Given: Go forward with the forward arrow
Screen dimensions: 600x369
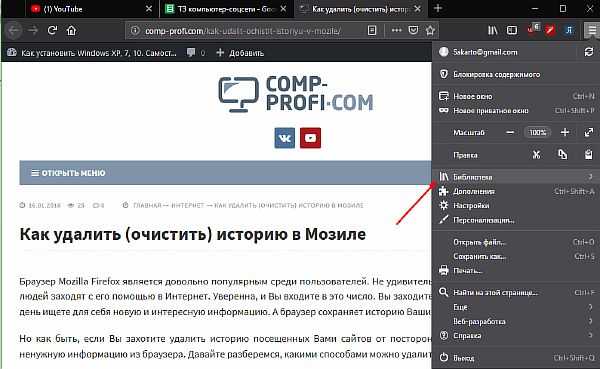Looking at the screenshot, I should coord(33,30).
